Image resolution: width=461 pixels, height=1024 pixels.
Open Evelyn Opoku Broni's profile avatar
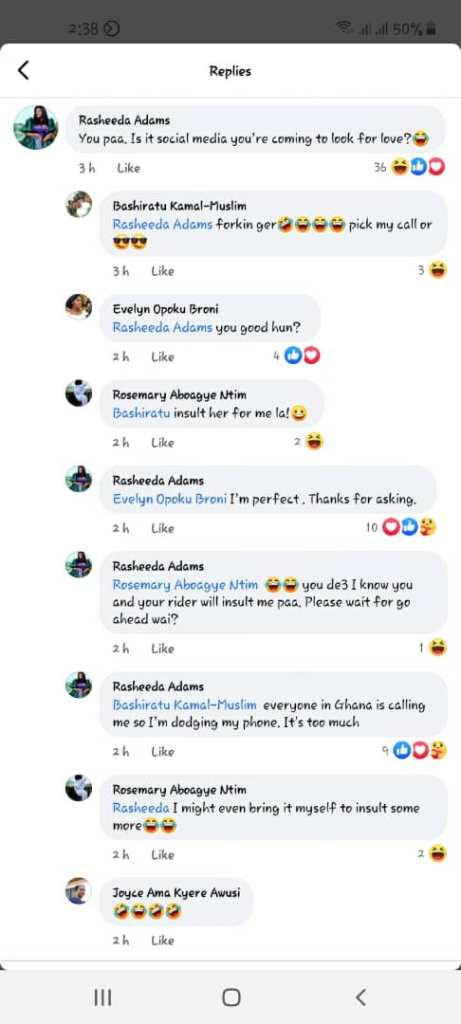coord(78,307)
